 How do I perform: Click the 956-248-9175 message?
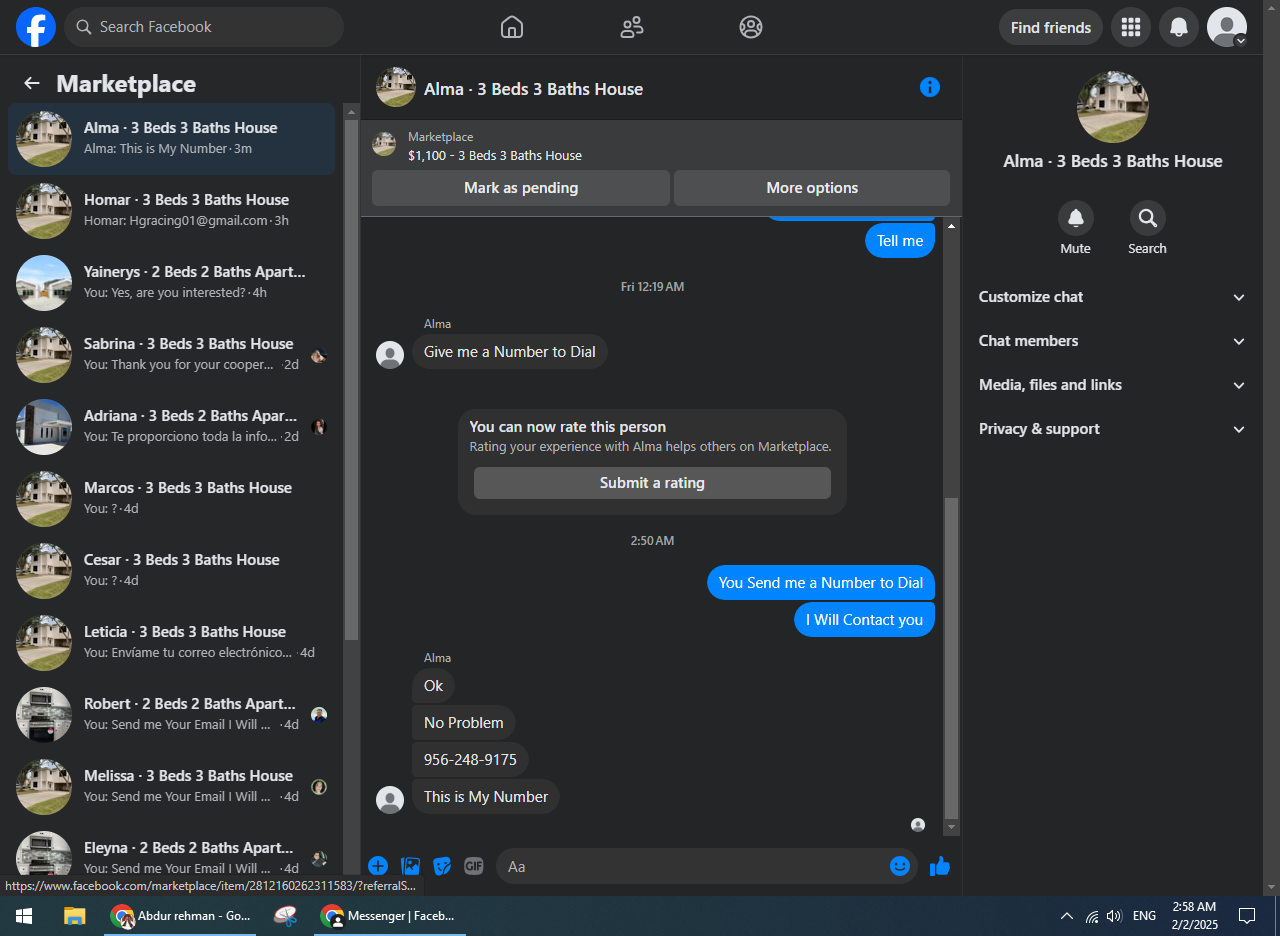pyautogui.click(x=470, y=760)
